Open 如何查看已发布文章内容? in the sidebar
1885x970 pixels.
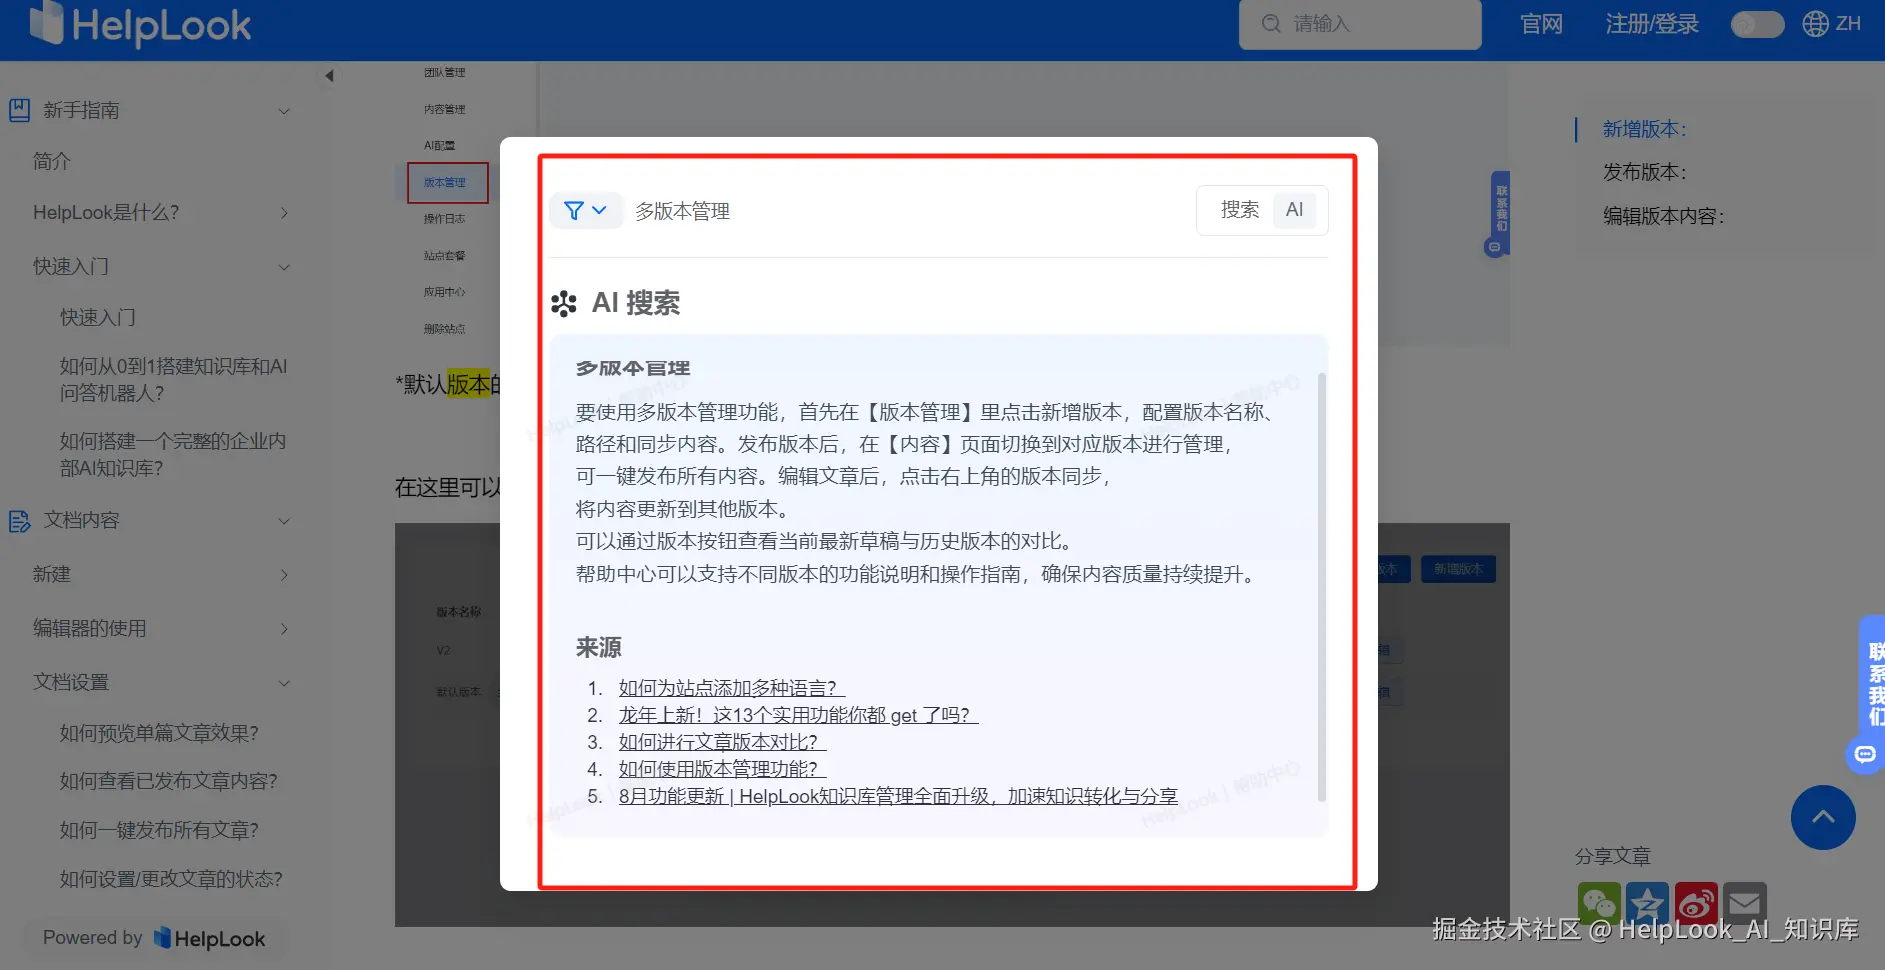pyautogui.click(x=168, y=781)
